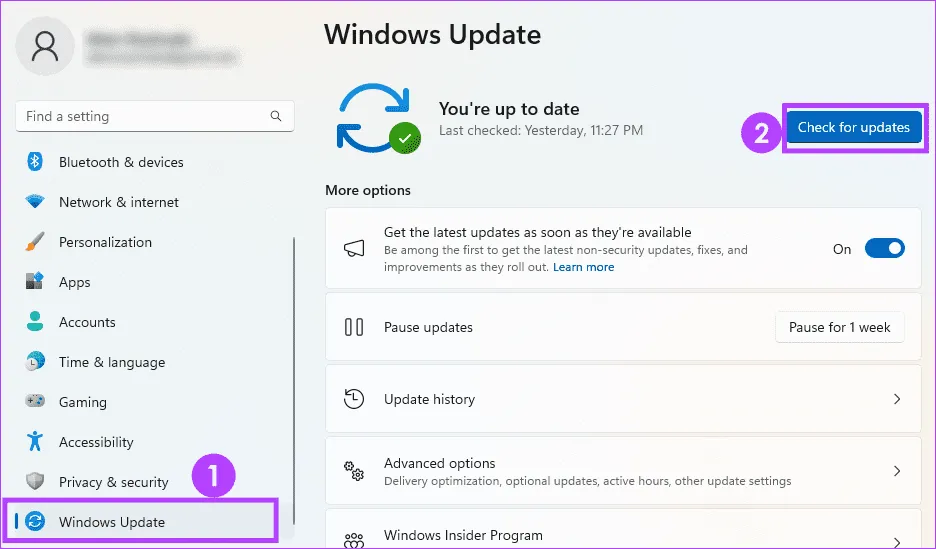
Task: Click the Privacy & security shield icon
Action: (35, 482)
